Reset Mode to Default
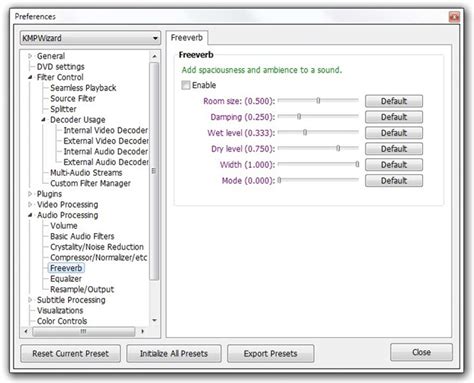The height and width of the screenshot is (383, 474). pos(394,181)
